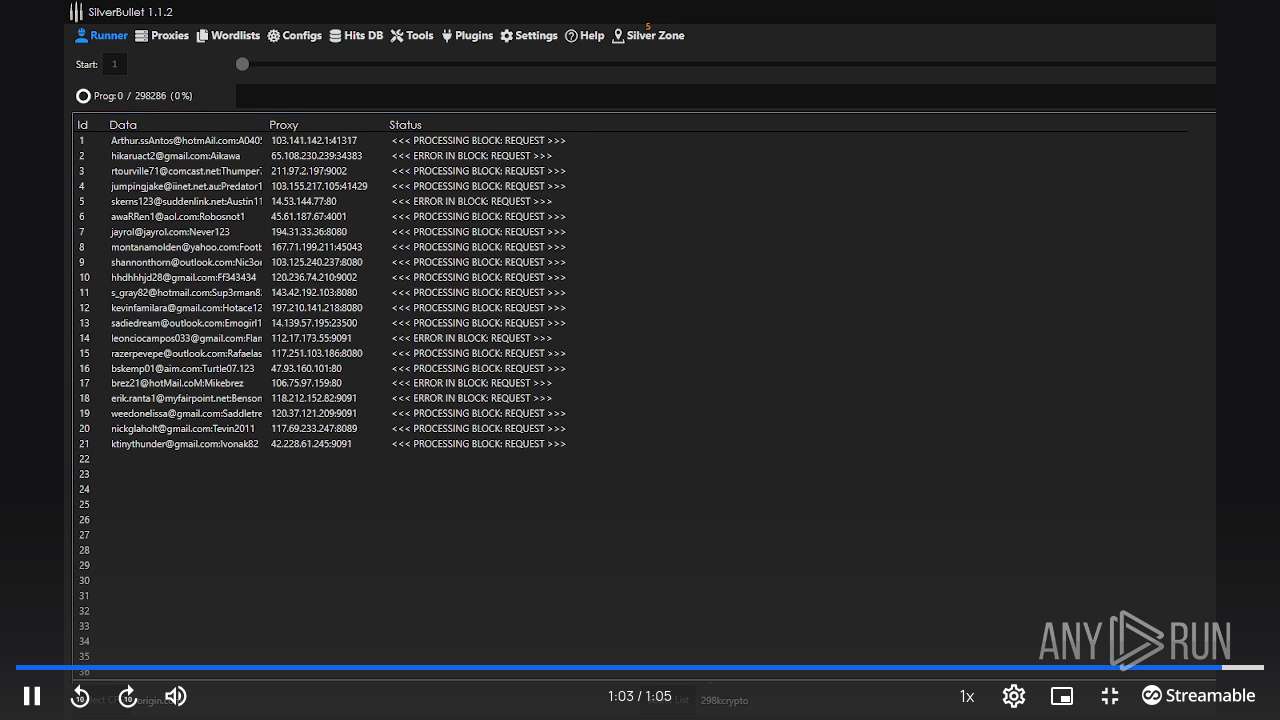Image resolution: width=1280 pixels, height=720 pixels.
Task: Click proxy 103.155.217.105:41429
Action: (319, 186)
